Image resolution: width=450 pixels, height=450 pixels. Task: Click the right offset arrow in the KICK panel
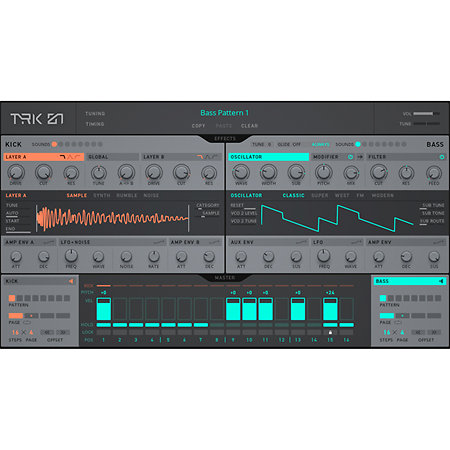click(63, 332)
